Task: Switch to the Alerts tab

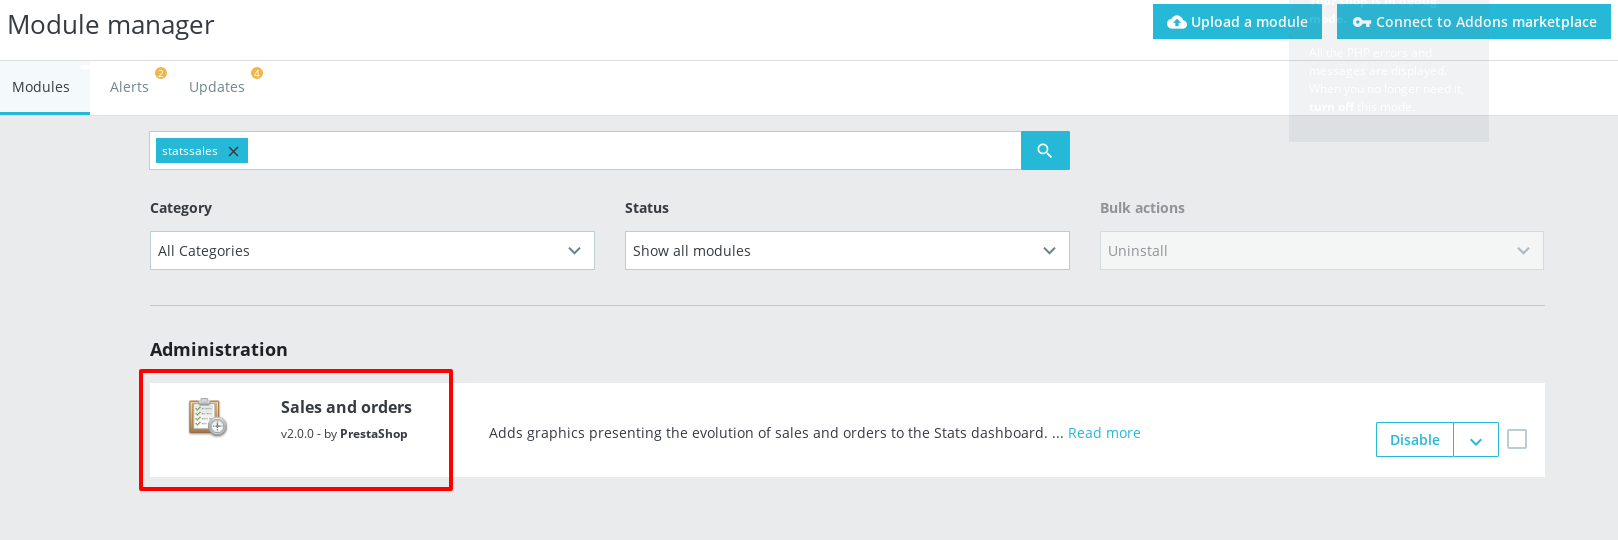Action: [129, 87]
